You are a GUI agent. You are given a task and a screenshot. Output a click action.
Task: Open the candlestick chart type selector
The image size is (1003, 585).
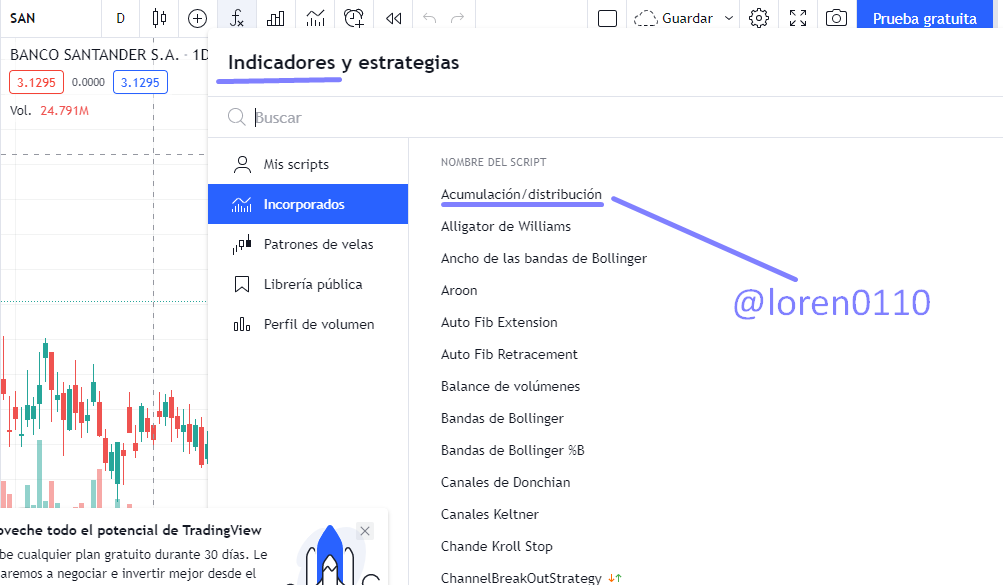pos(159,19)
